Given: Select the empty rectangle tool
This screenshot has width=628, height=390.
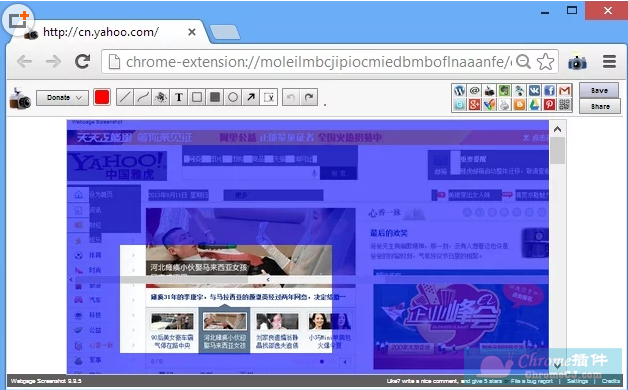Looking at the screenshot, I should [x=197, y=97].
